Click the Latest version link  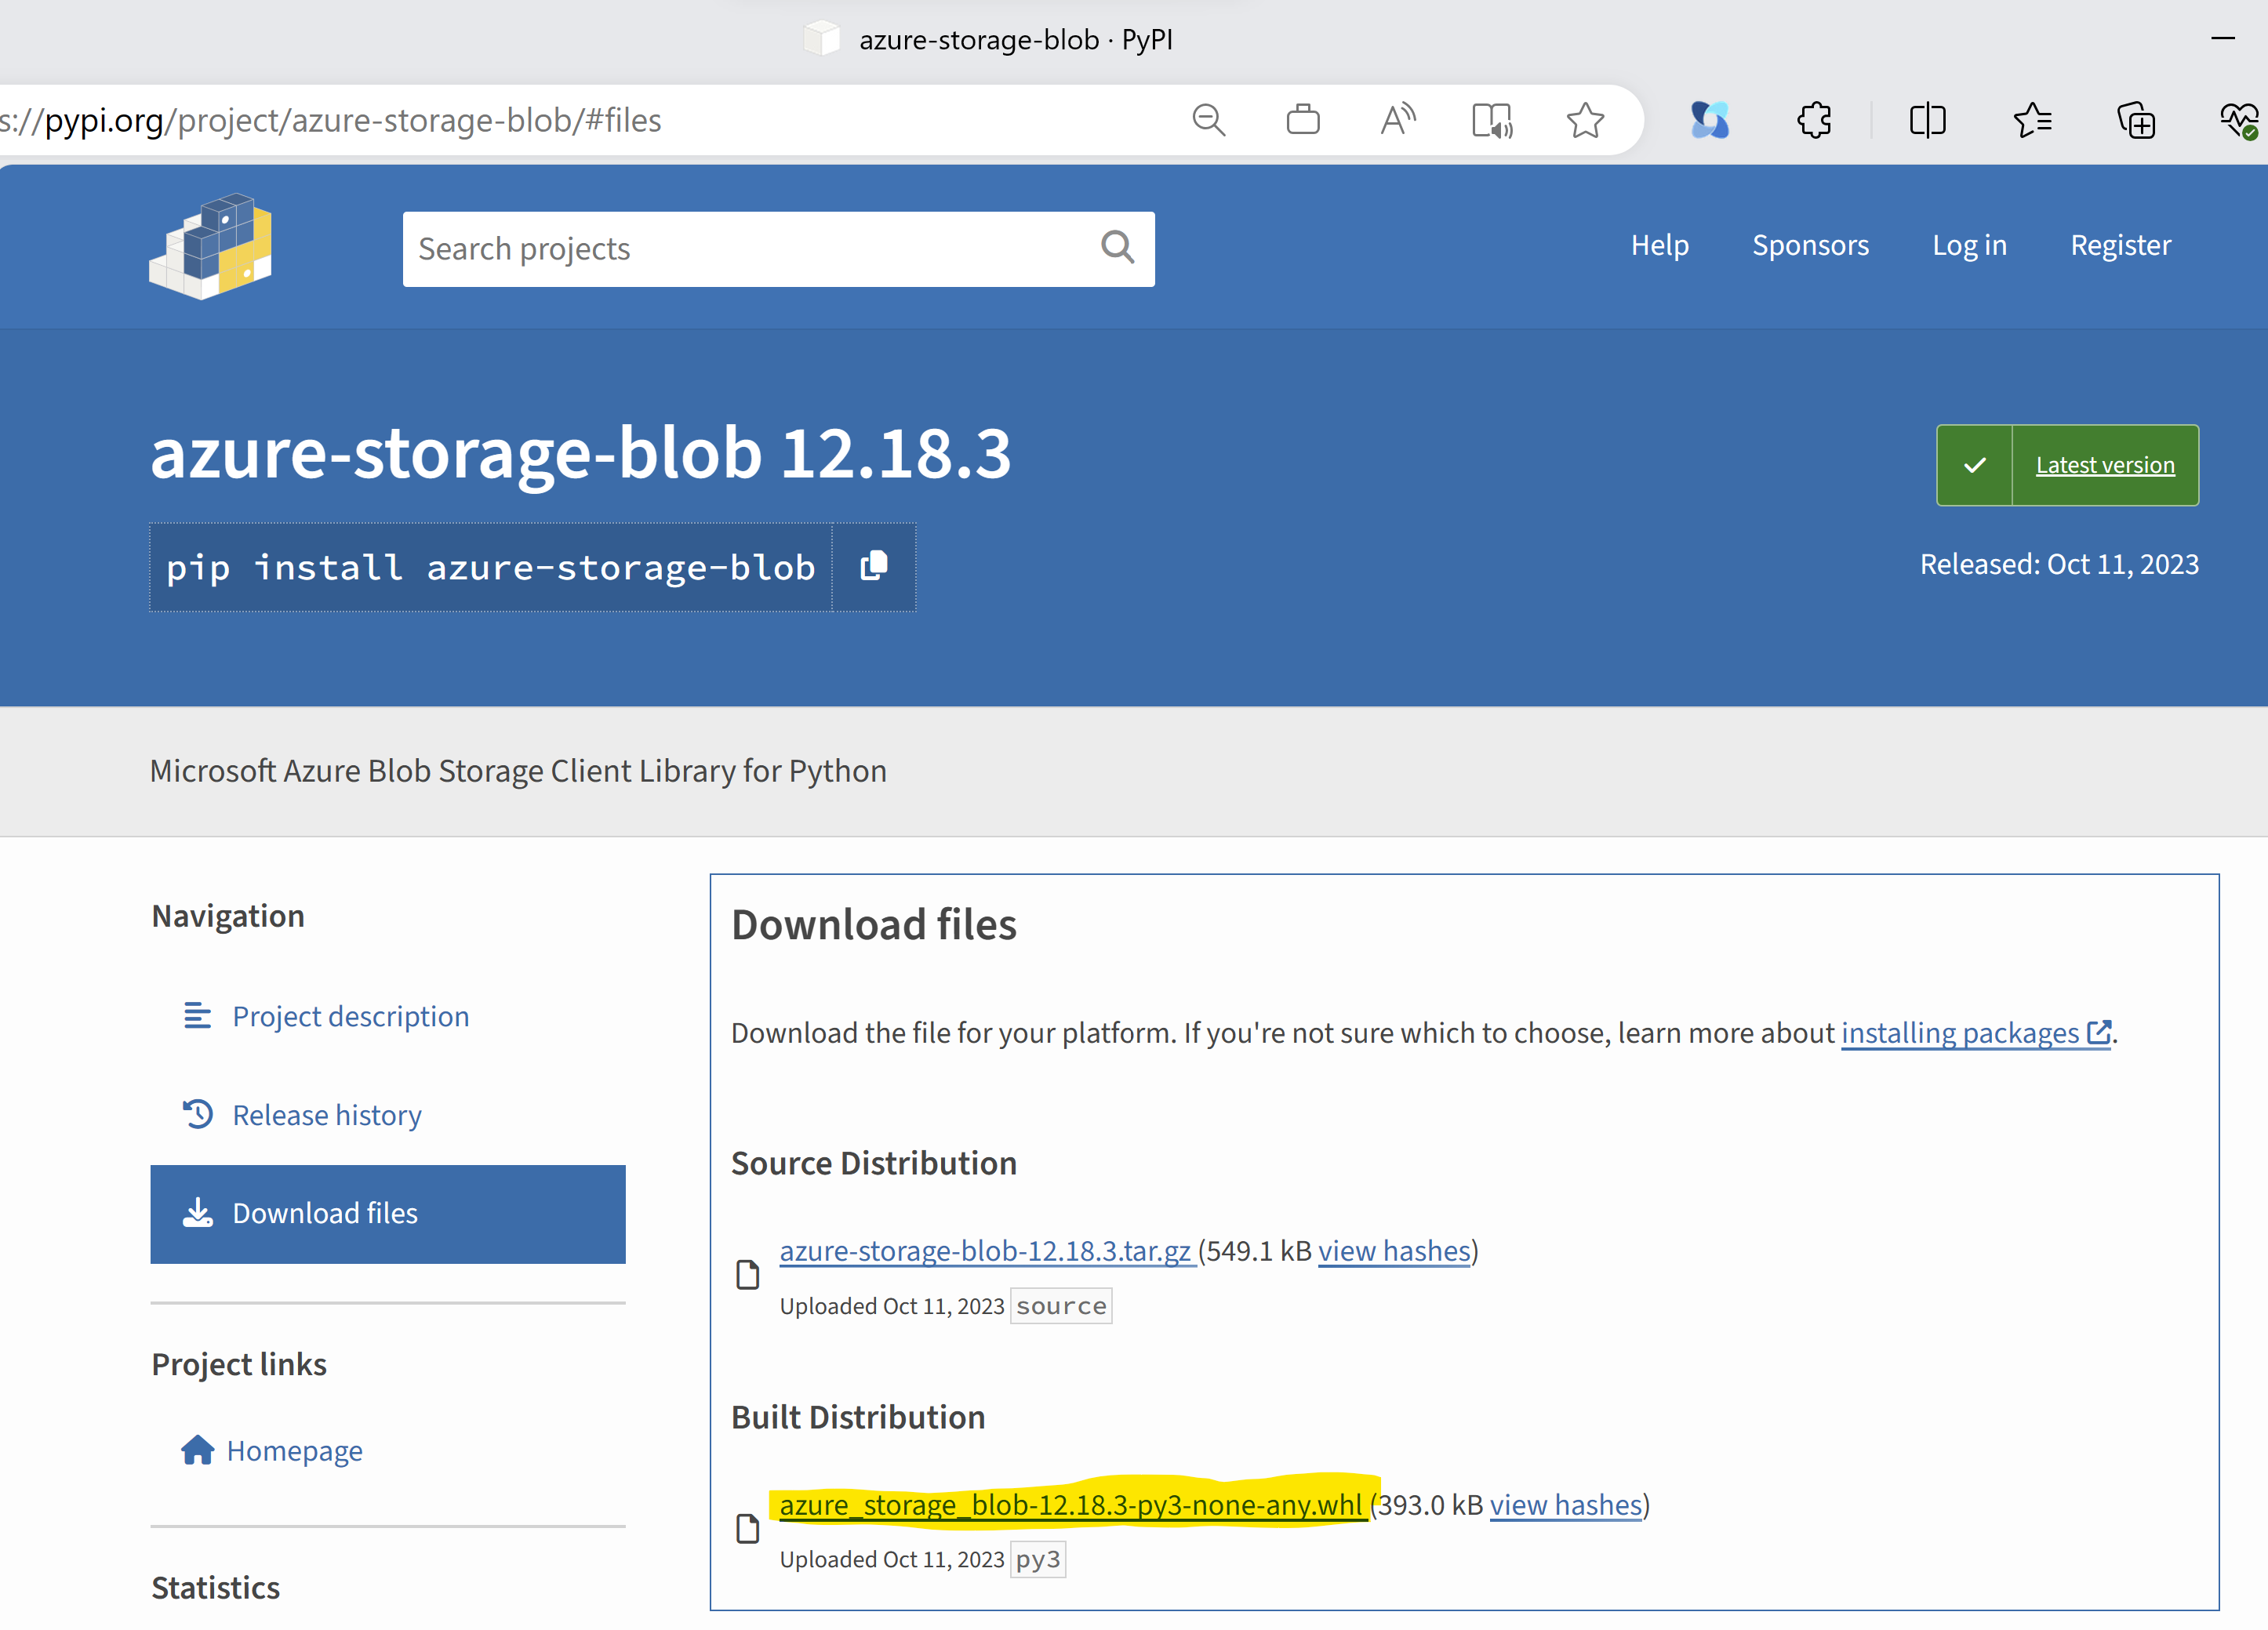2105,465
